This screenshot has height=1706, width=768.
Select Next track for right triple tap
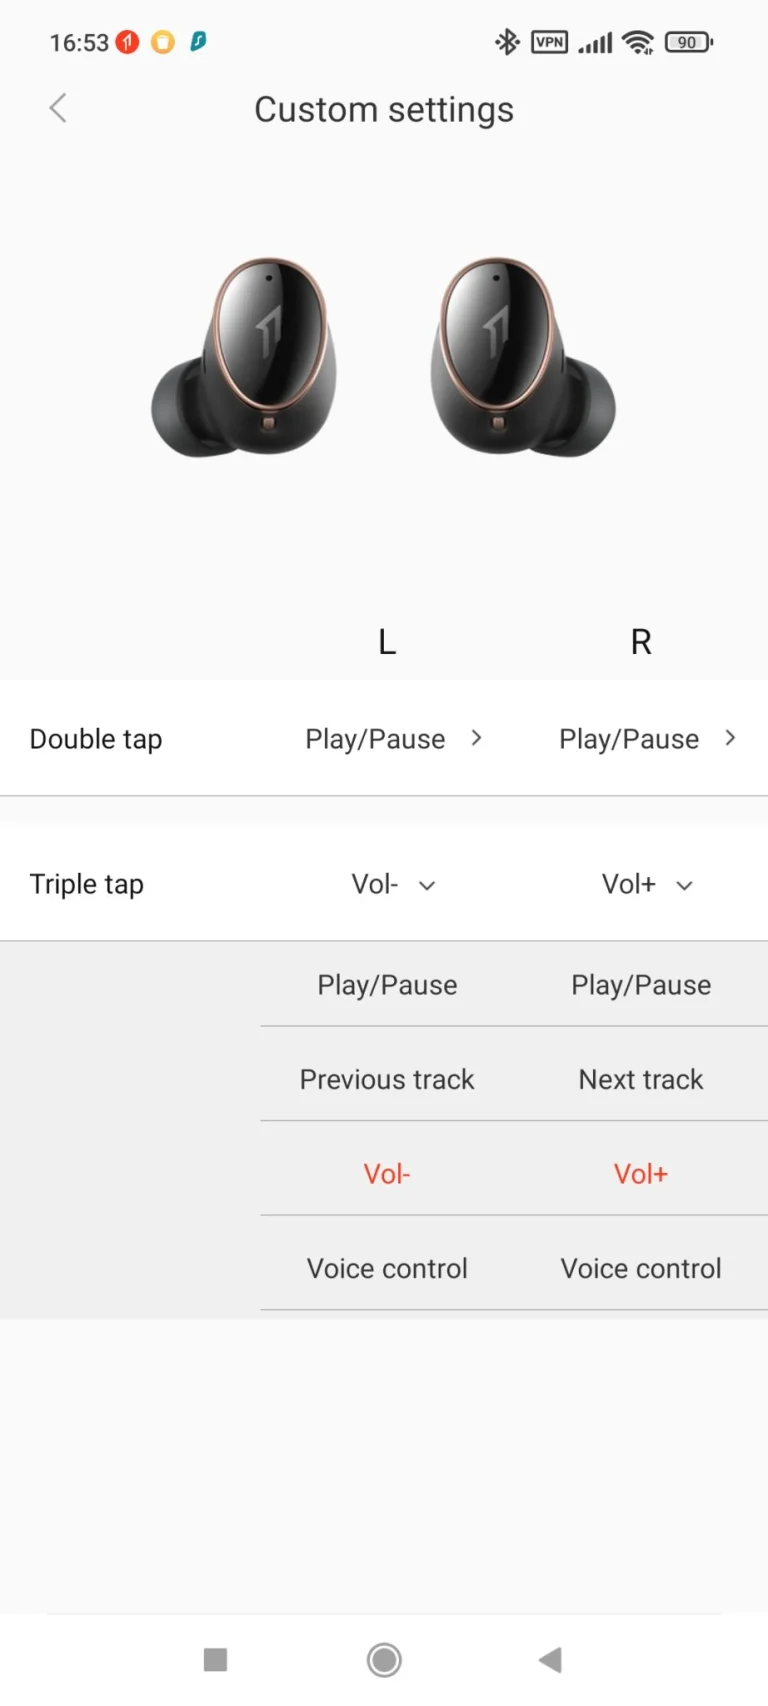pyautogui.click(x=641, y=1080)
